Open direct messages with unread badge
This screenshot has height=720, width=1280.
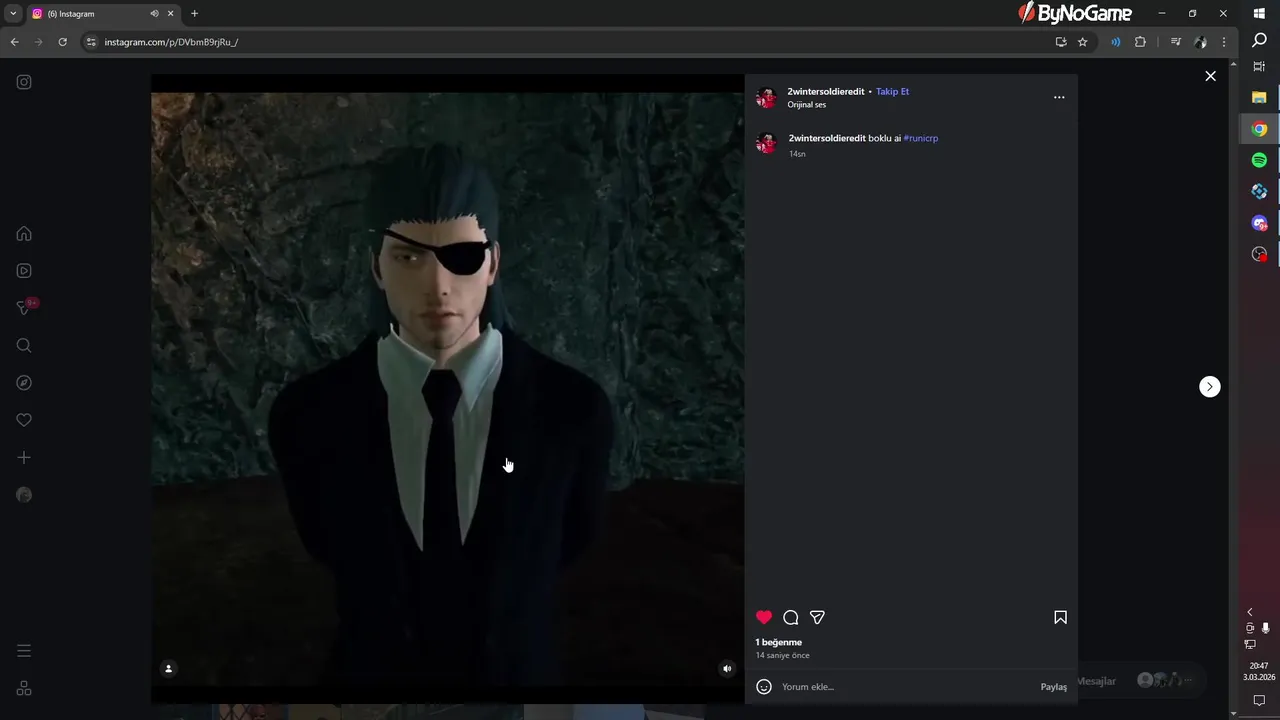point(26,307)
